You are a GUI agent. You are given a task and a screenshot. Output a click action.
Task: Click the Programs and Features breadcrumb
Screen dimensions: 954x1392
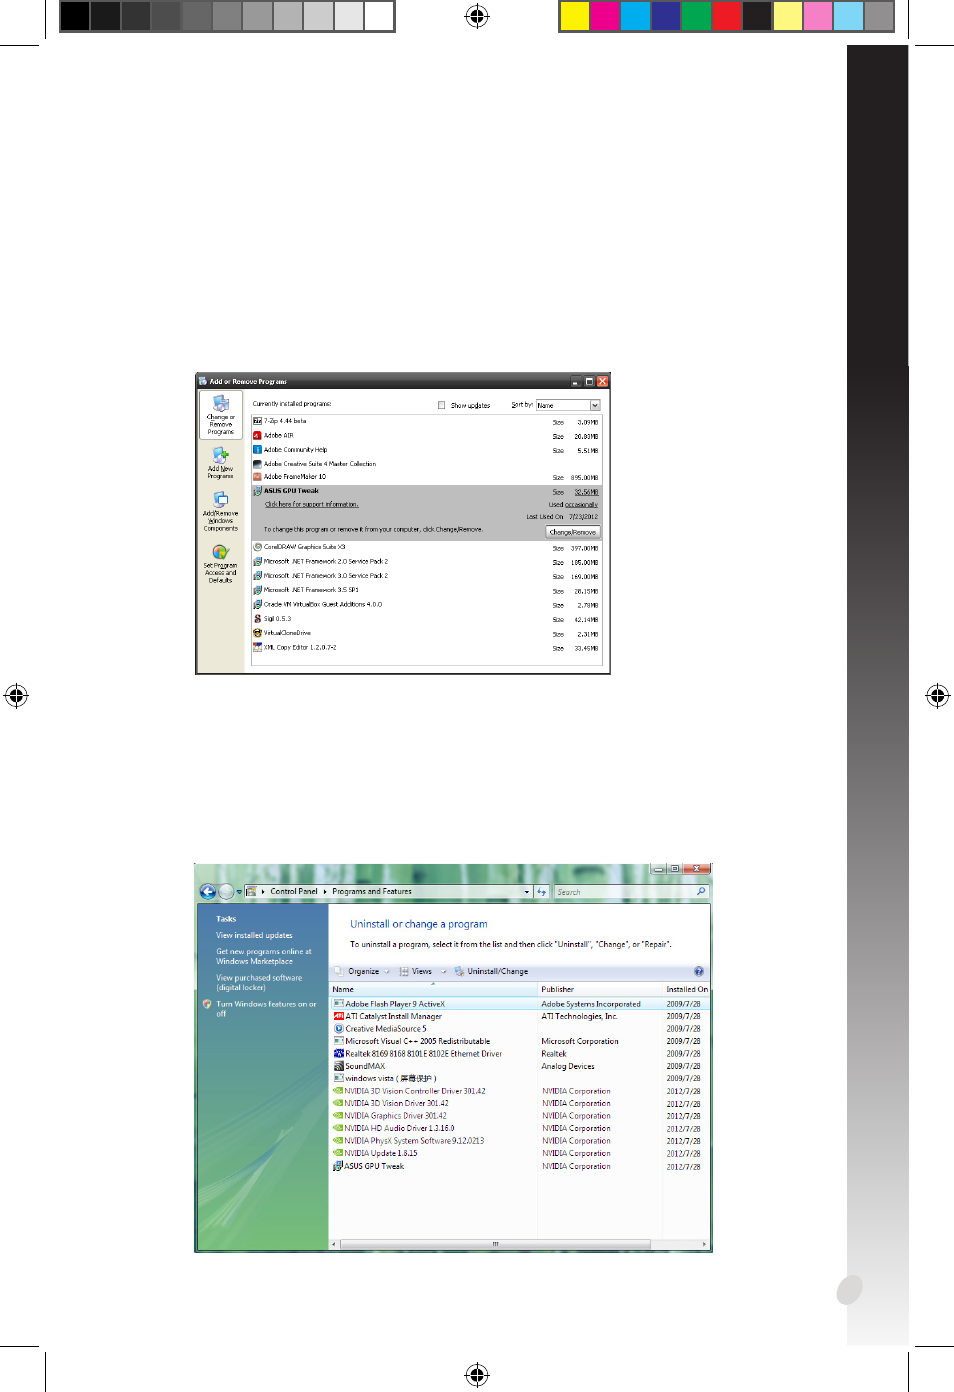coord(372,891)
